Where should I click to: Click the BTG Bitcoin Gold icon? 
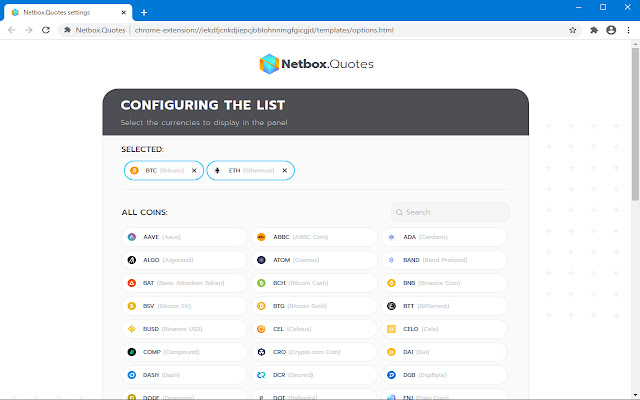pyautogui.click(x=261, y=306)
